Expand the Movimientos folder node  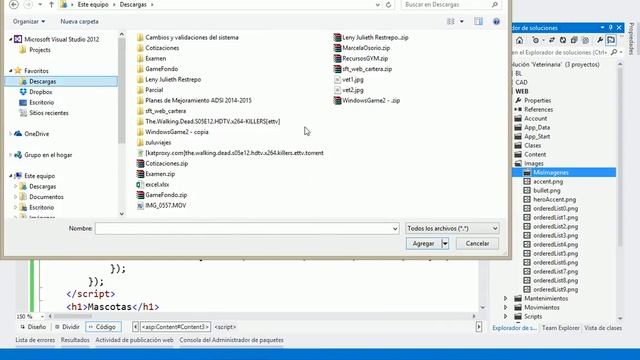pos(506,307)
